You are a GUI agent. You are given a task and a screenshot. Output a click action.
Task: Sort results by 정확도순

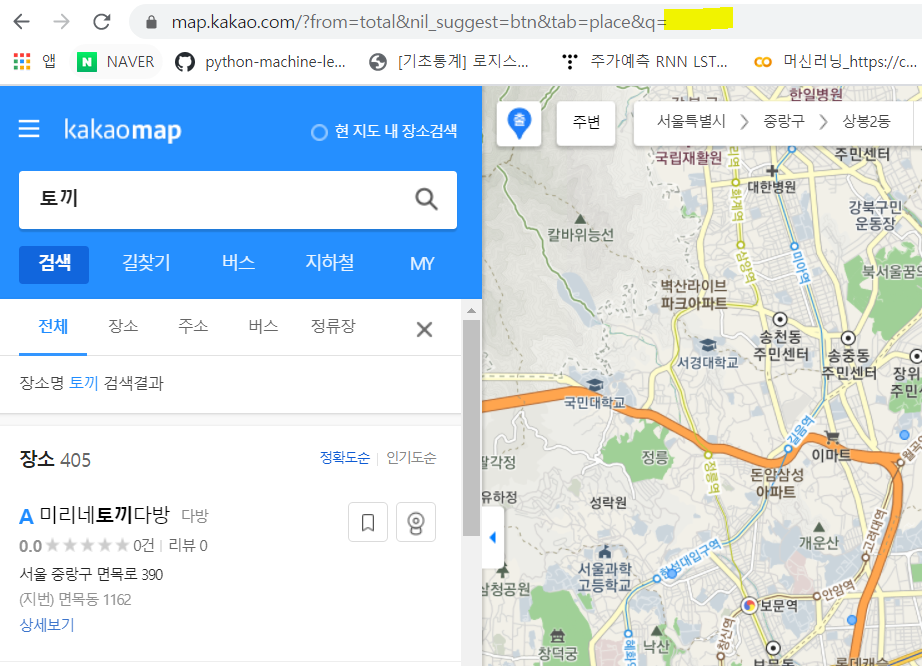(x=345, y=458)
